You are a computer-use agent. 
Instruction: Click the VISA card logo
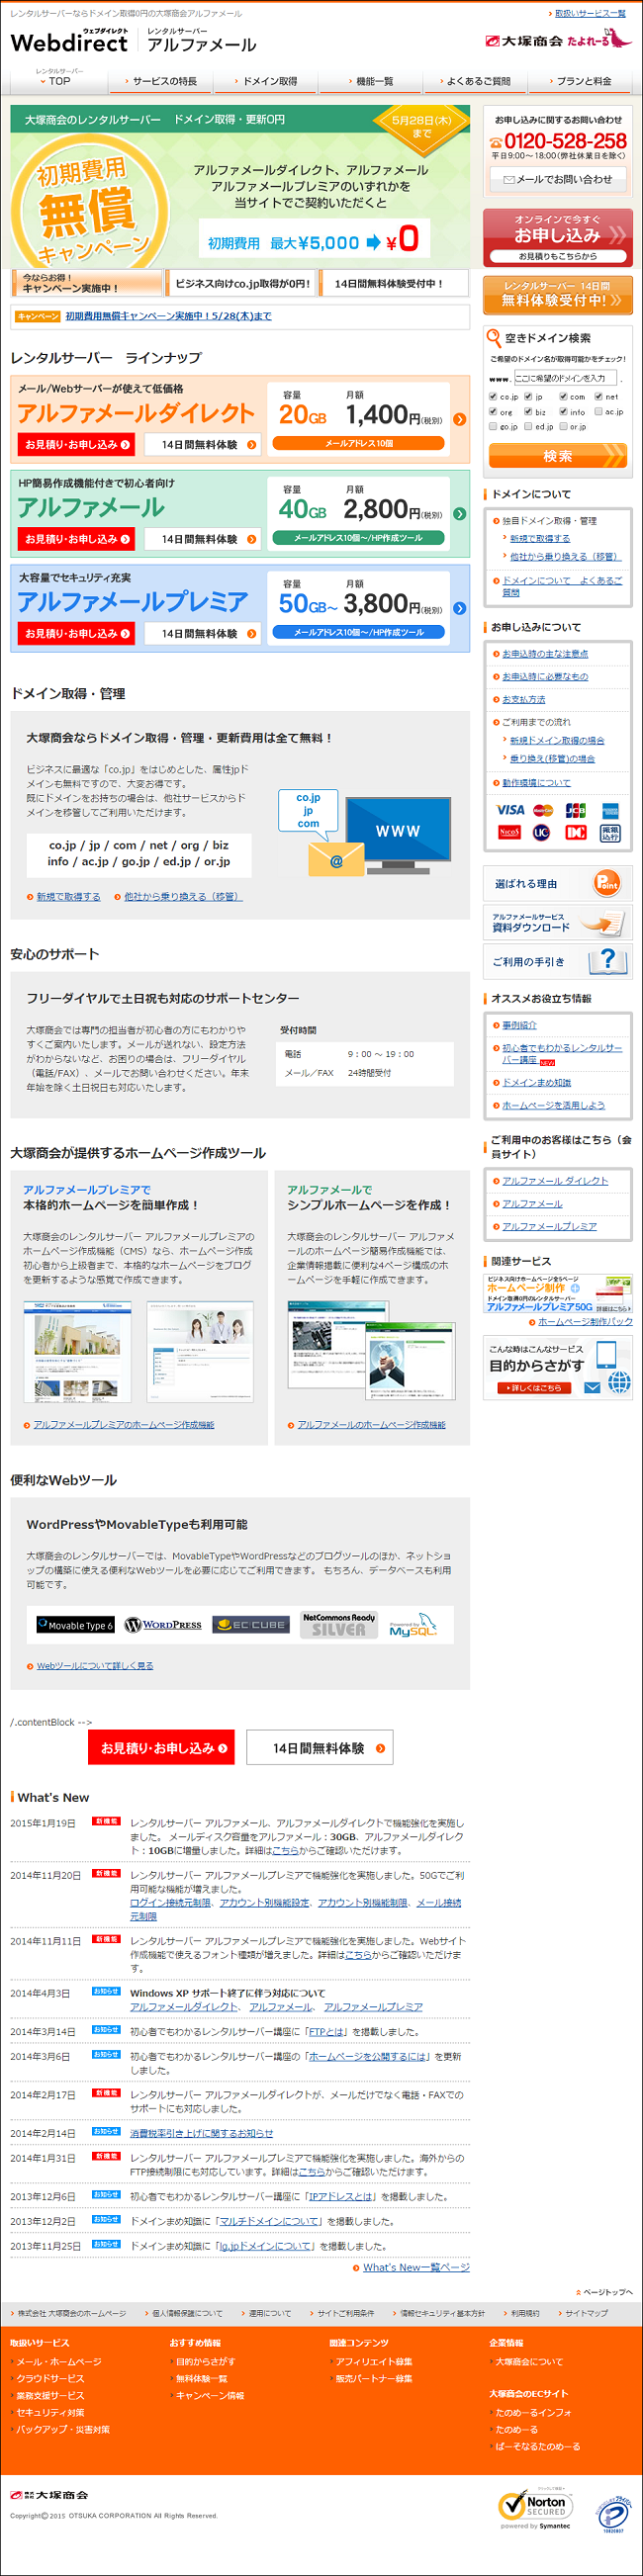[510, 810]
